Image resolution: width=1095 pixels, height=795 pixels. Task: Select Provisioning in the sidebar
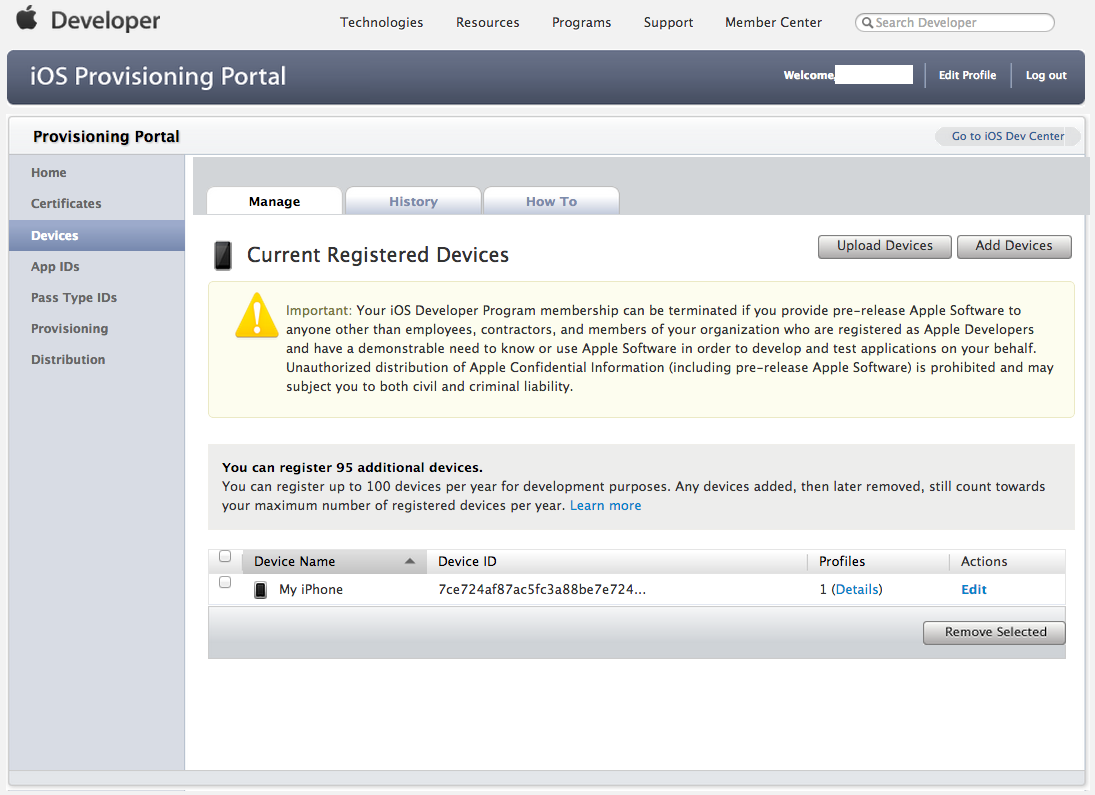coord(69,328)
